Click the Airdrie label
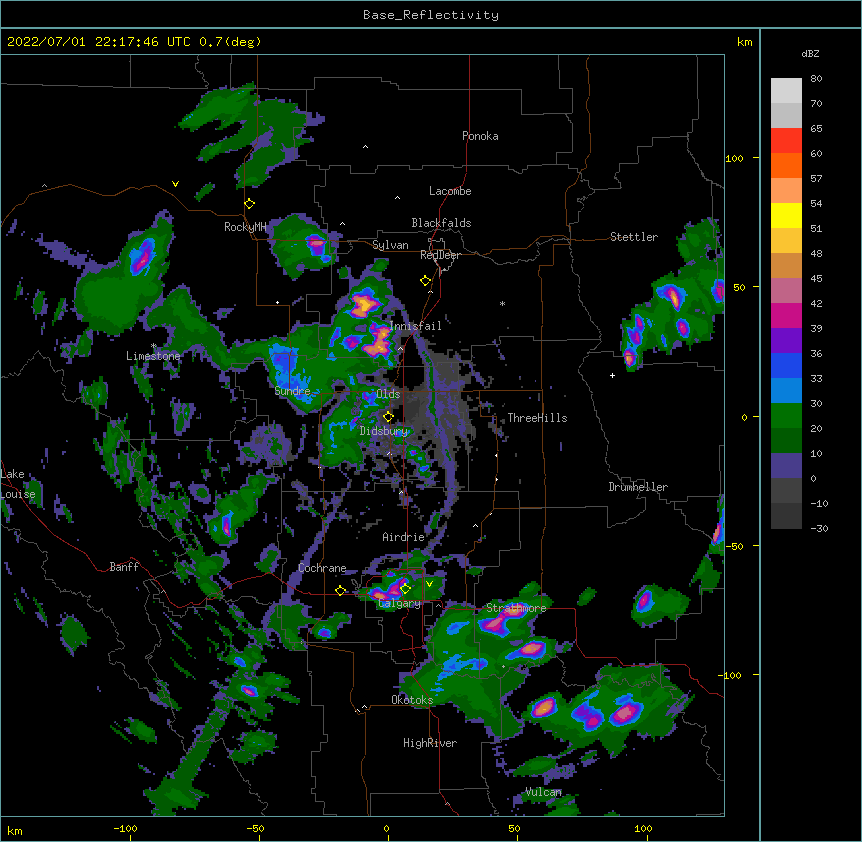Image resolution: width=862 pixels, height=842 pixels. (x=404, y=537)
